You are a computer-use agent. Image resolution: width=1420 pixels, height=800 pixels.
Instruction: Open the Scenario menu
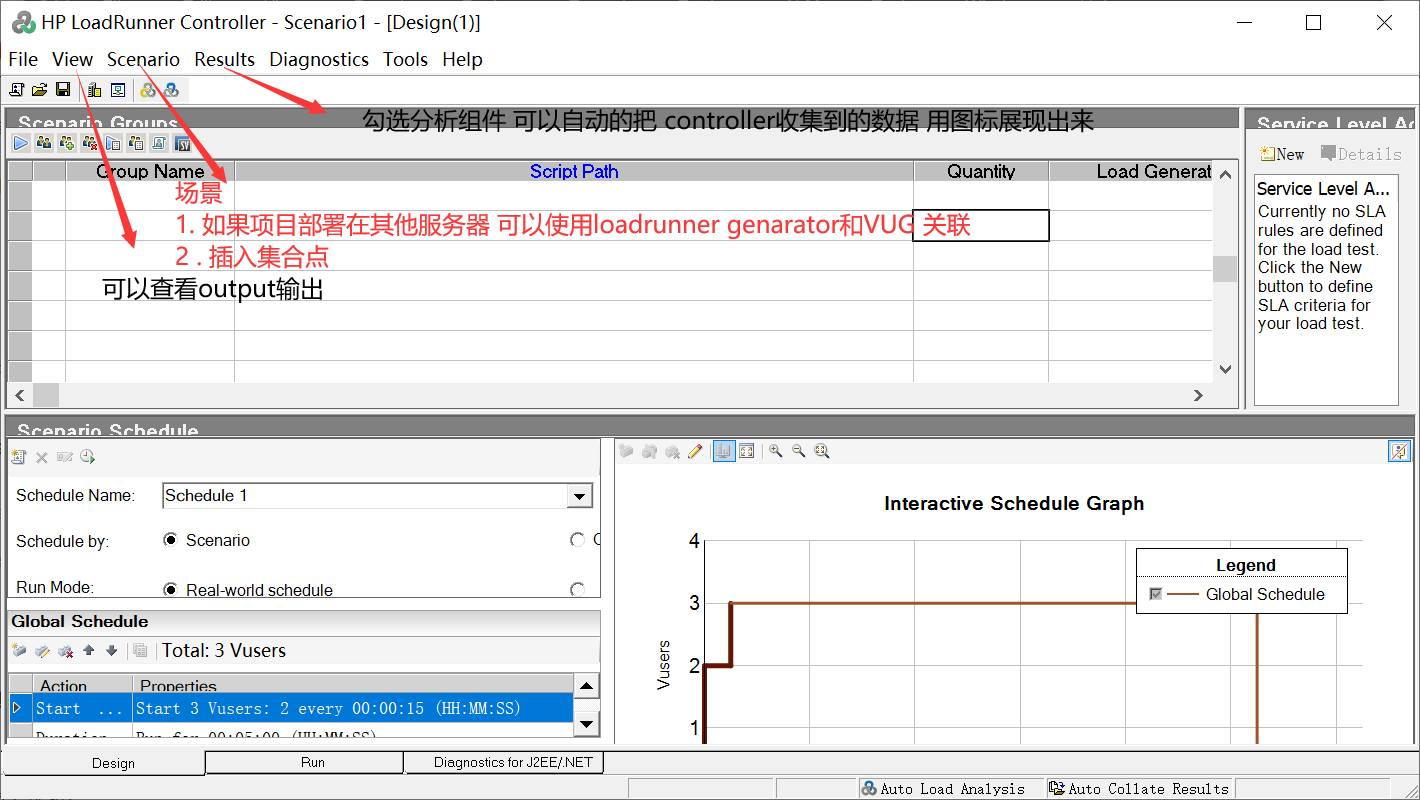144,60
